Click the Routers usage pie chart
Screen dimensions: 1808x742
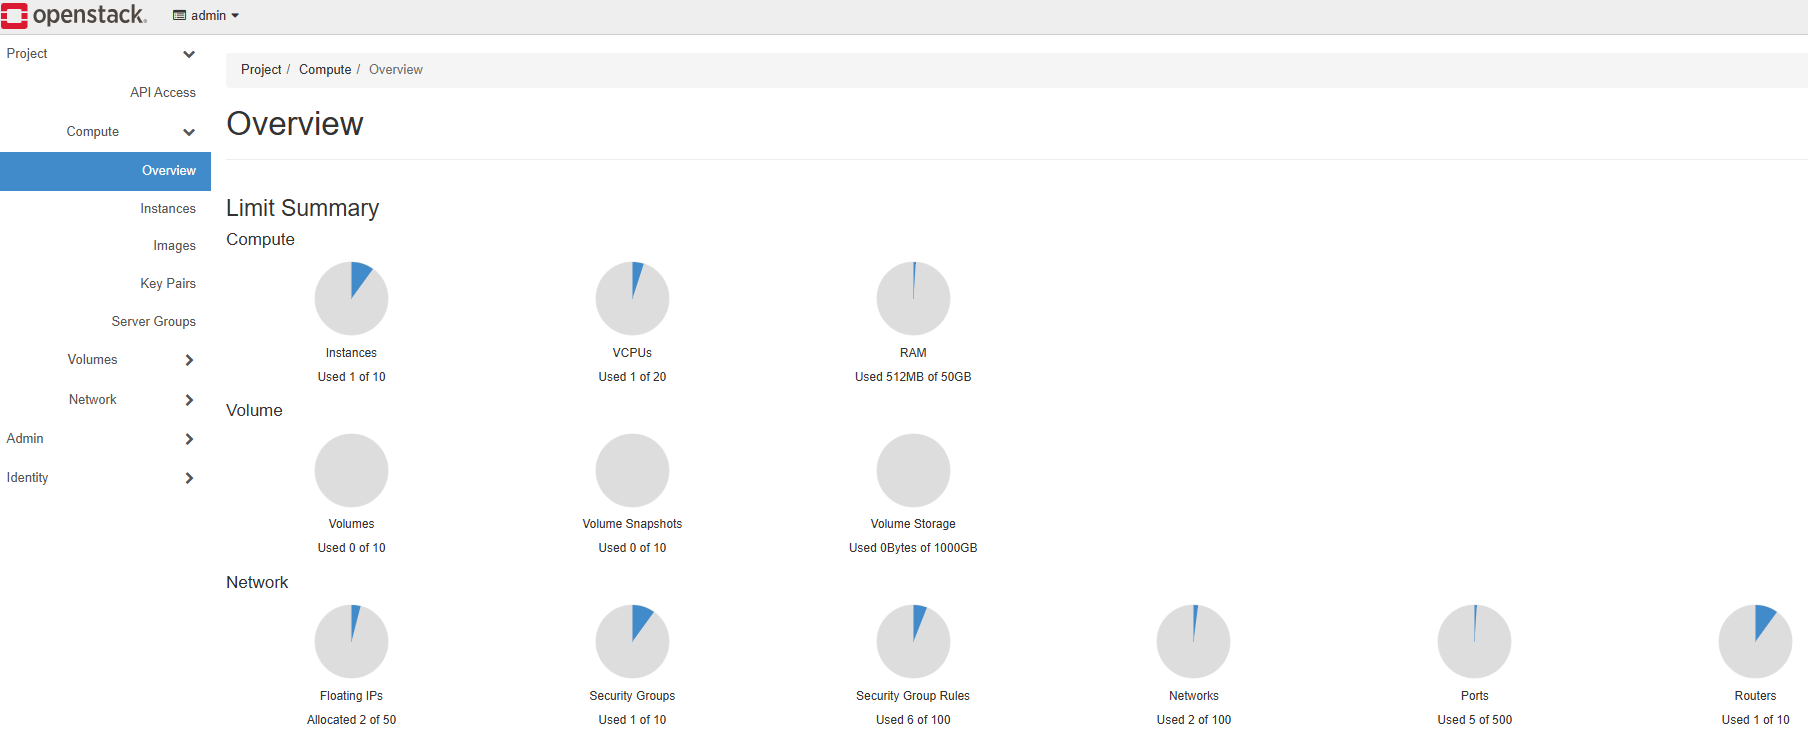tap(1755, 641)
